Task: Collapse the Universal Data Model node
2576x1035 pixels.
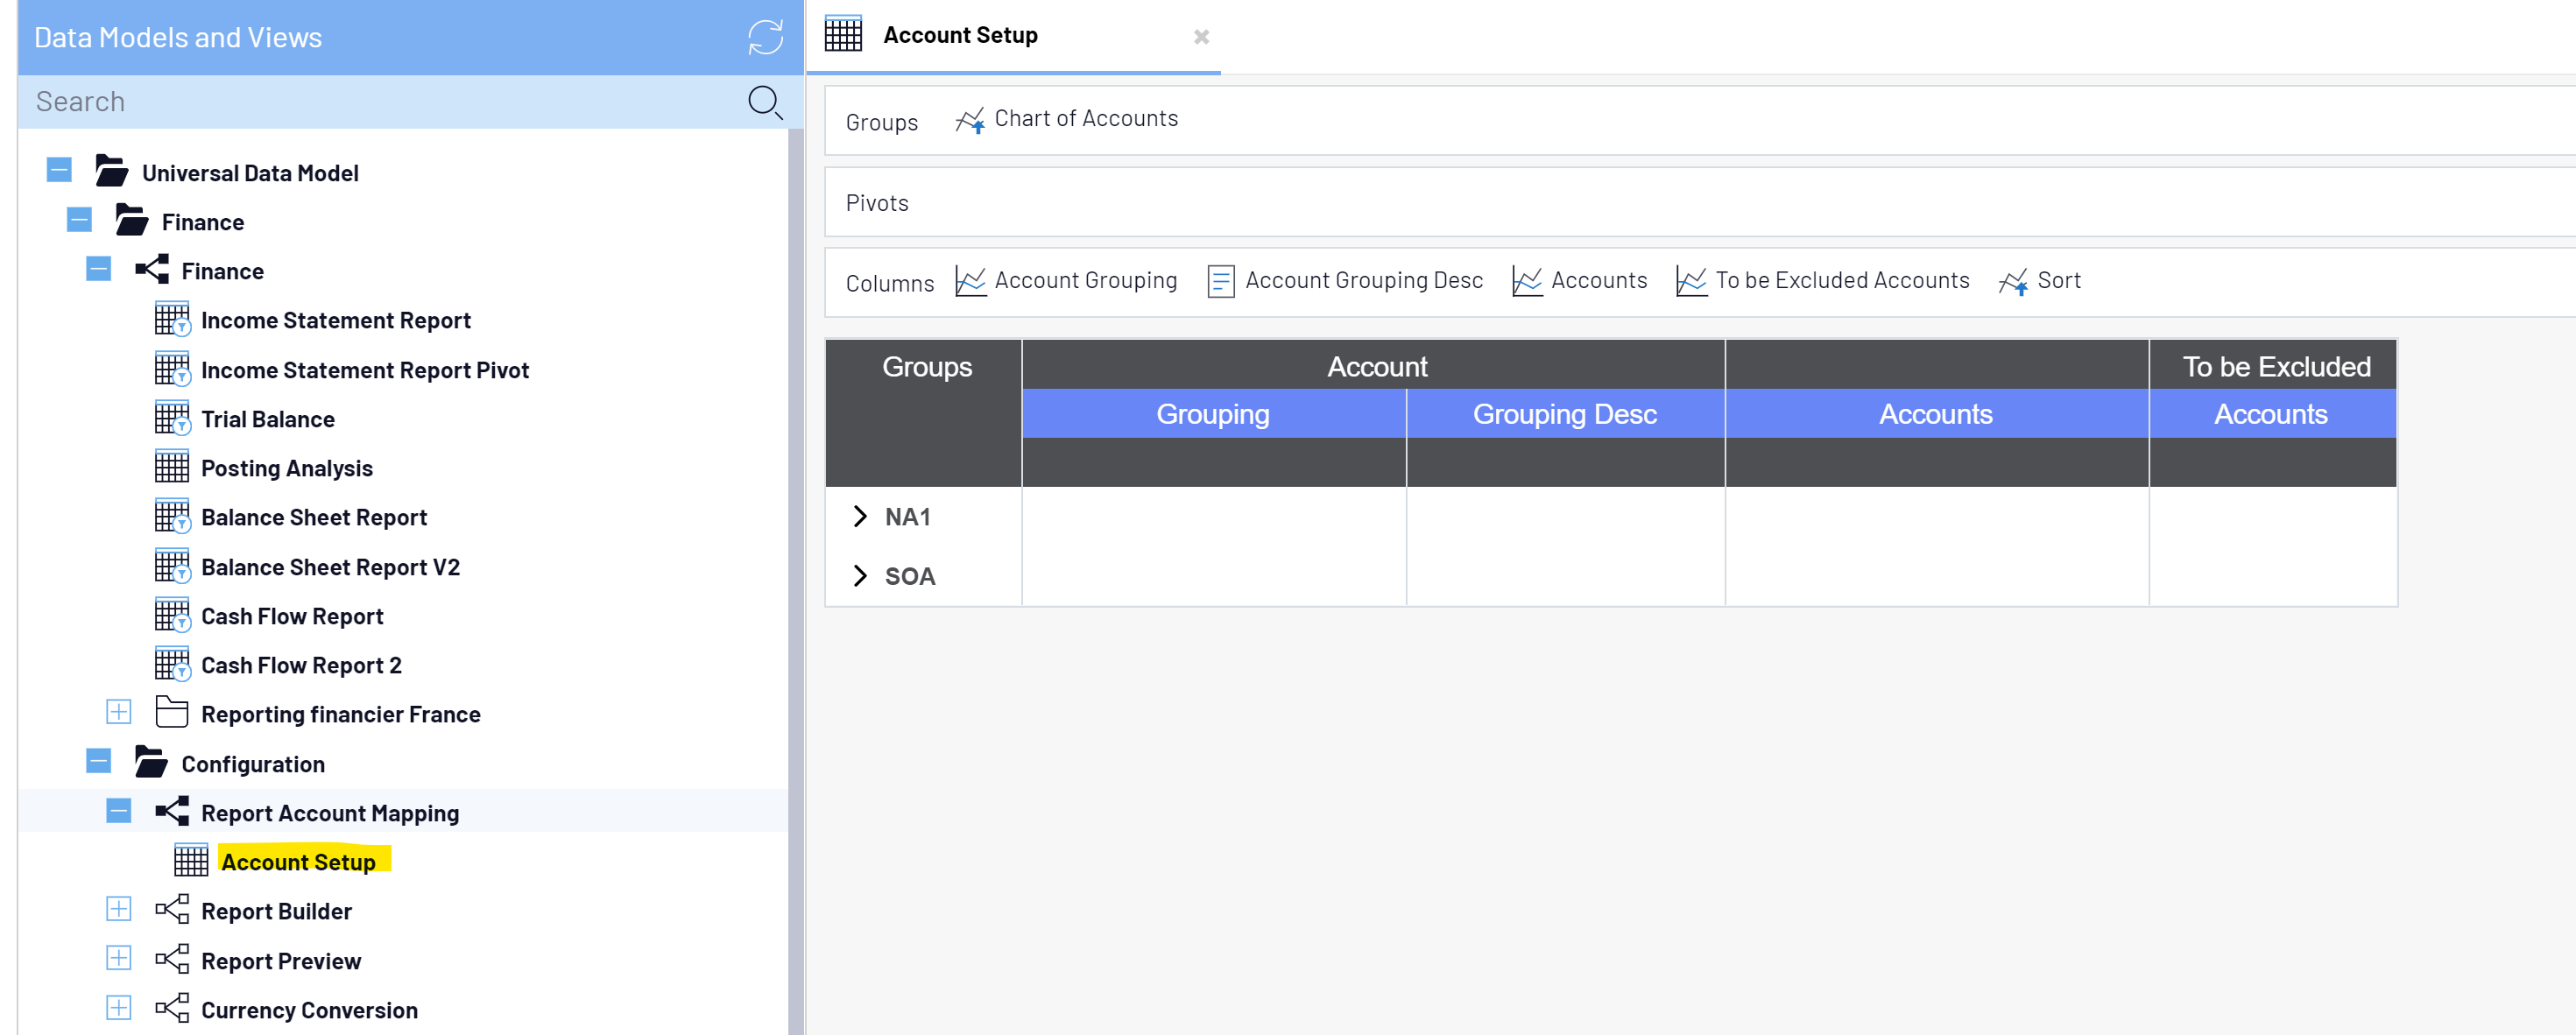Action: click(x=59, y=170)
